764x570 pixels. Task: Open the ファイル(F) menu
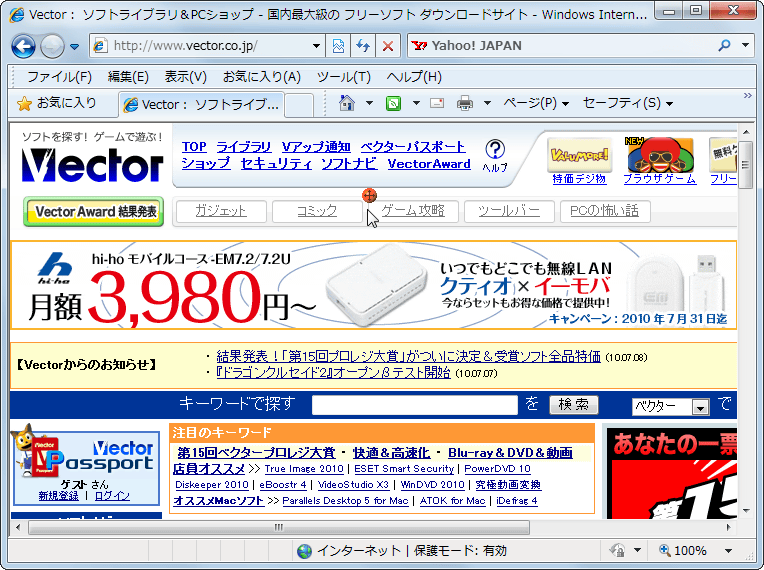tap(59, 76)
